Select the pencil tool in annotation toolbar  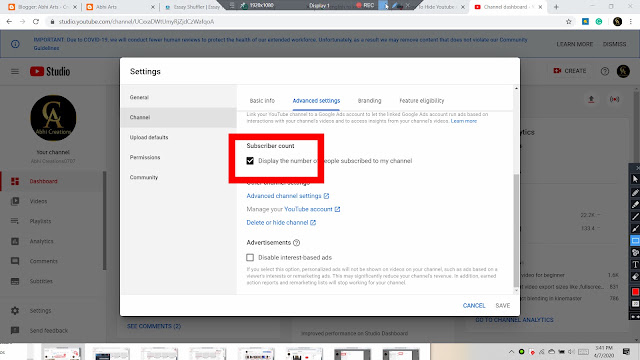(635, 192)
